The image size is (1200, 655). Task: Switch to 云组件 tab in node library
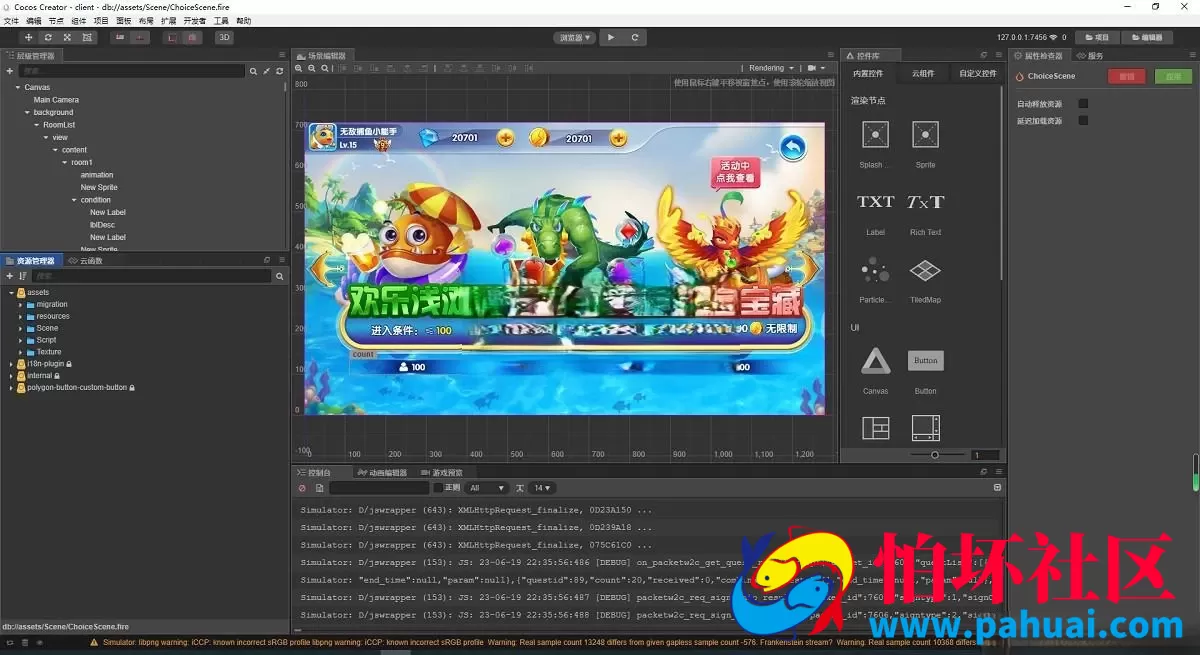[x=922, y=73]
